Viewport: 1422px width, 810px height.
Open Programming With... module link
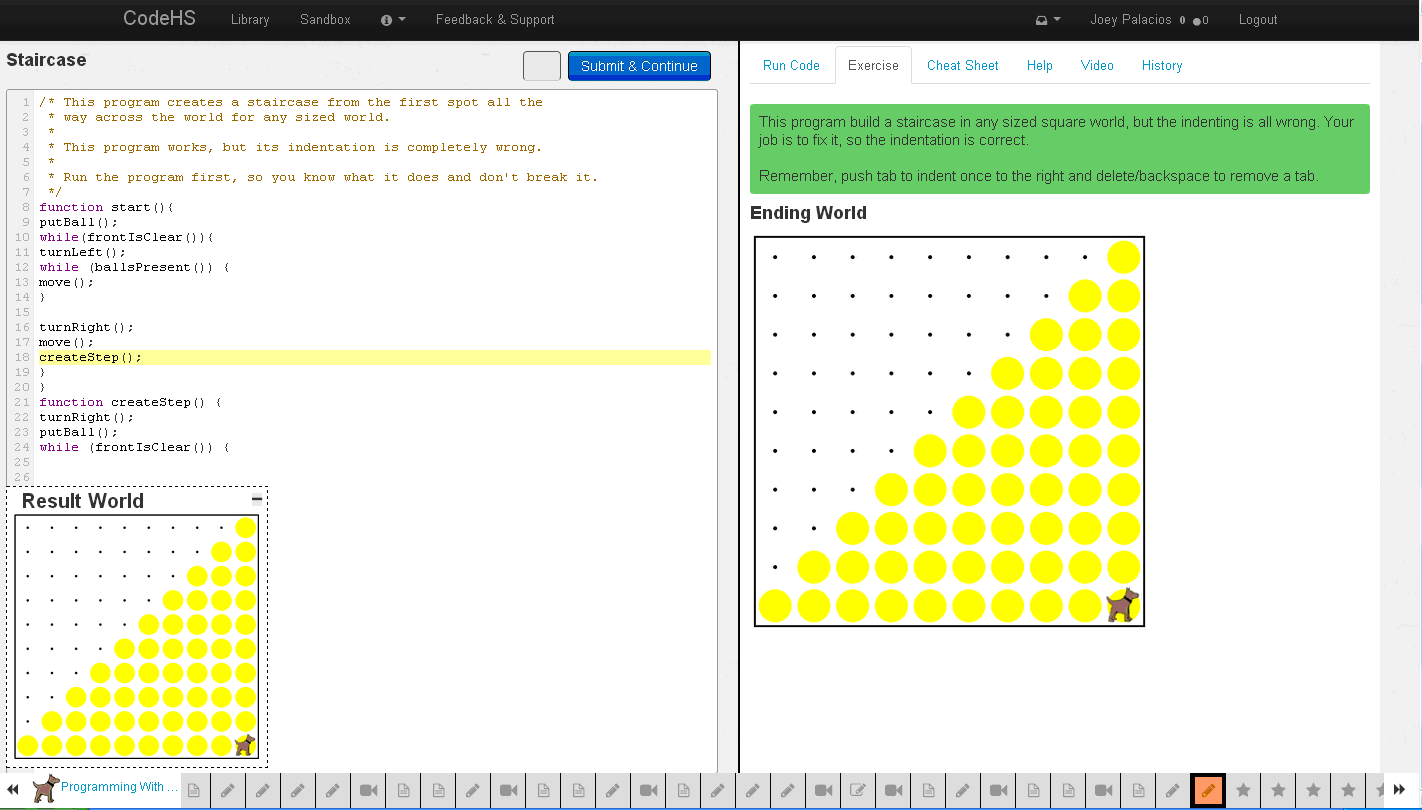[118, 787]
